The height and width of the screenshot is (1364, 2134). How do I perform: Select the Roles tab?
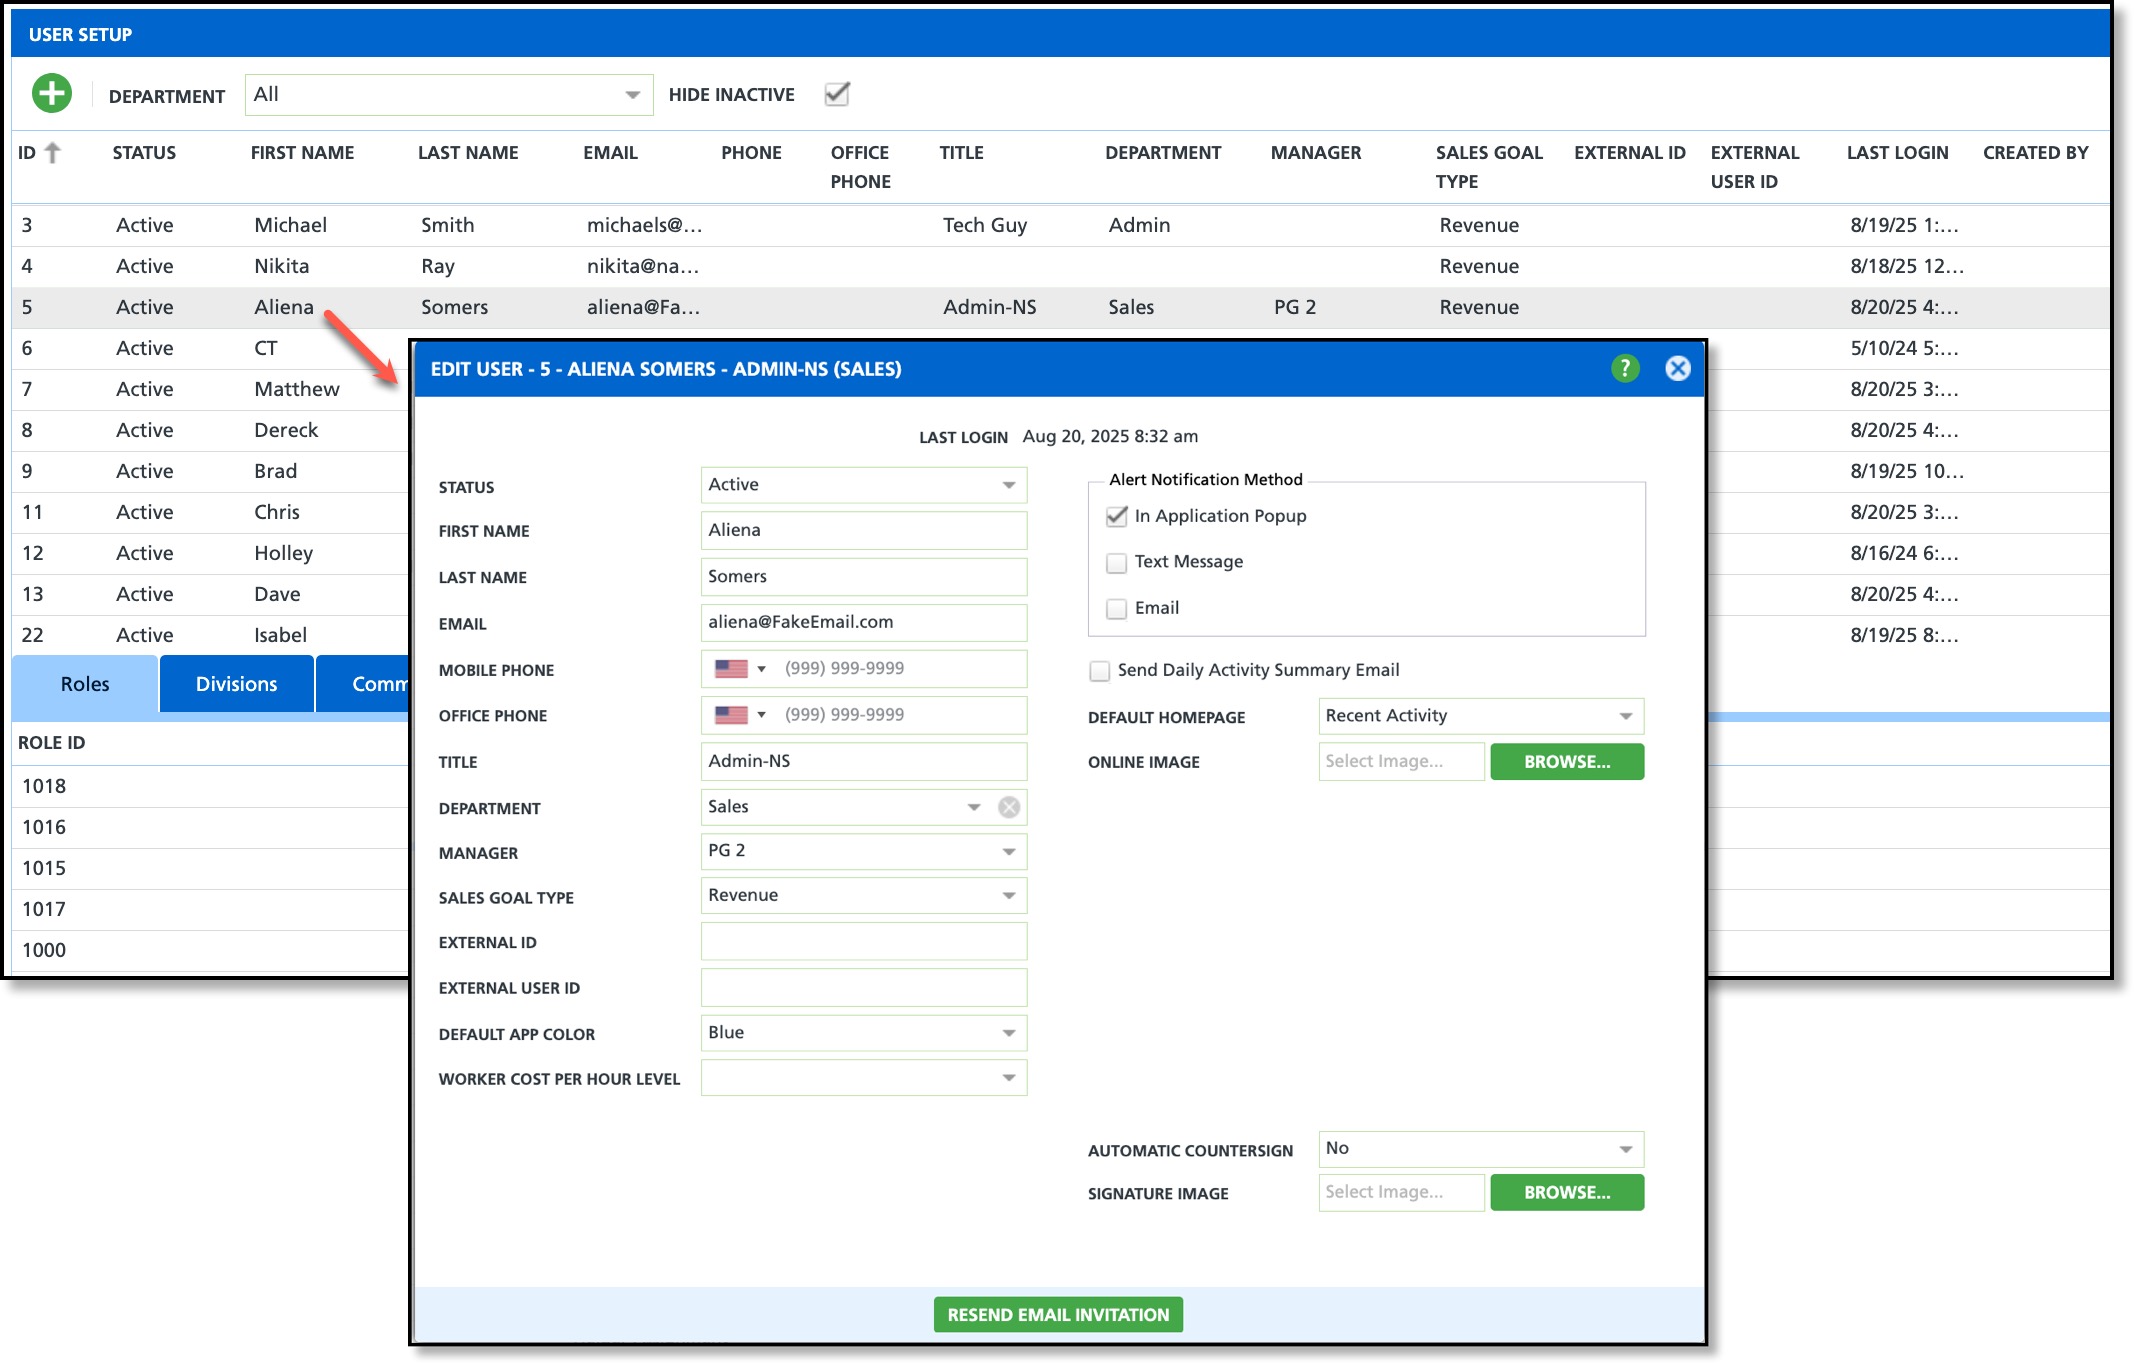point(85,684)
